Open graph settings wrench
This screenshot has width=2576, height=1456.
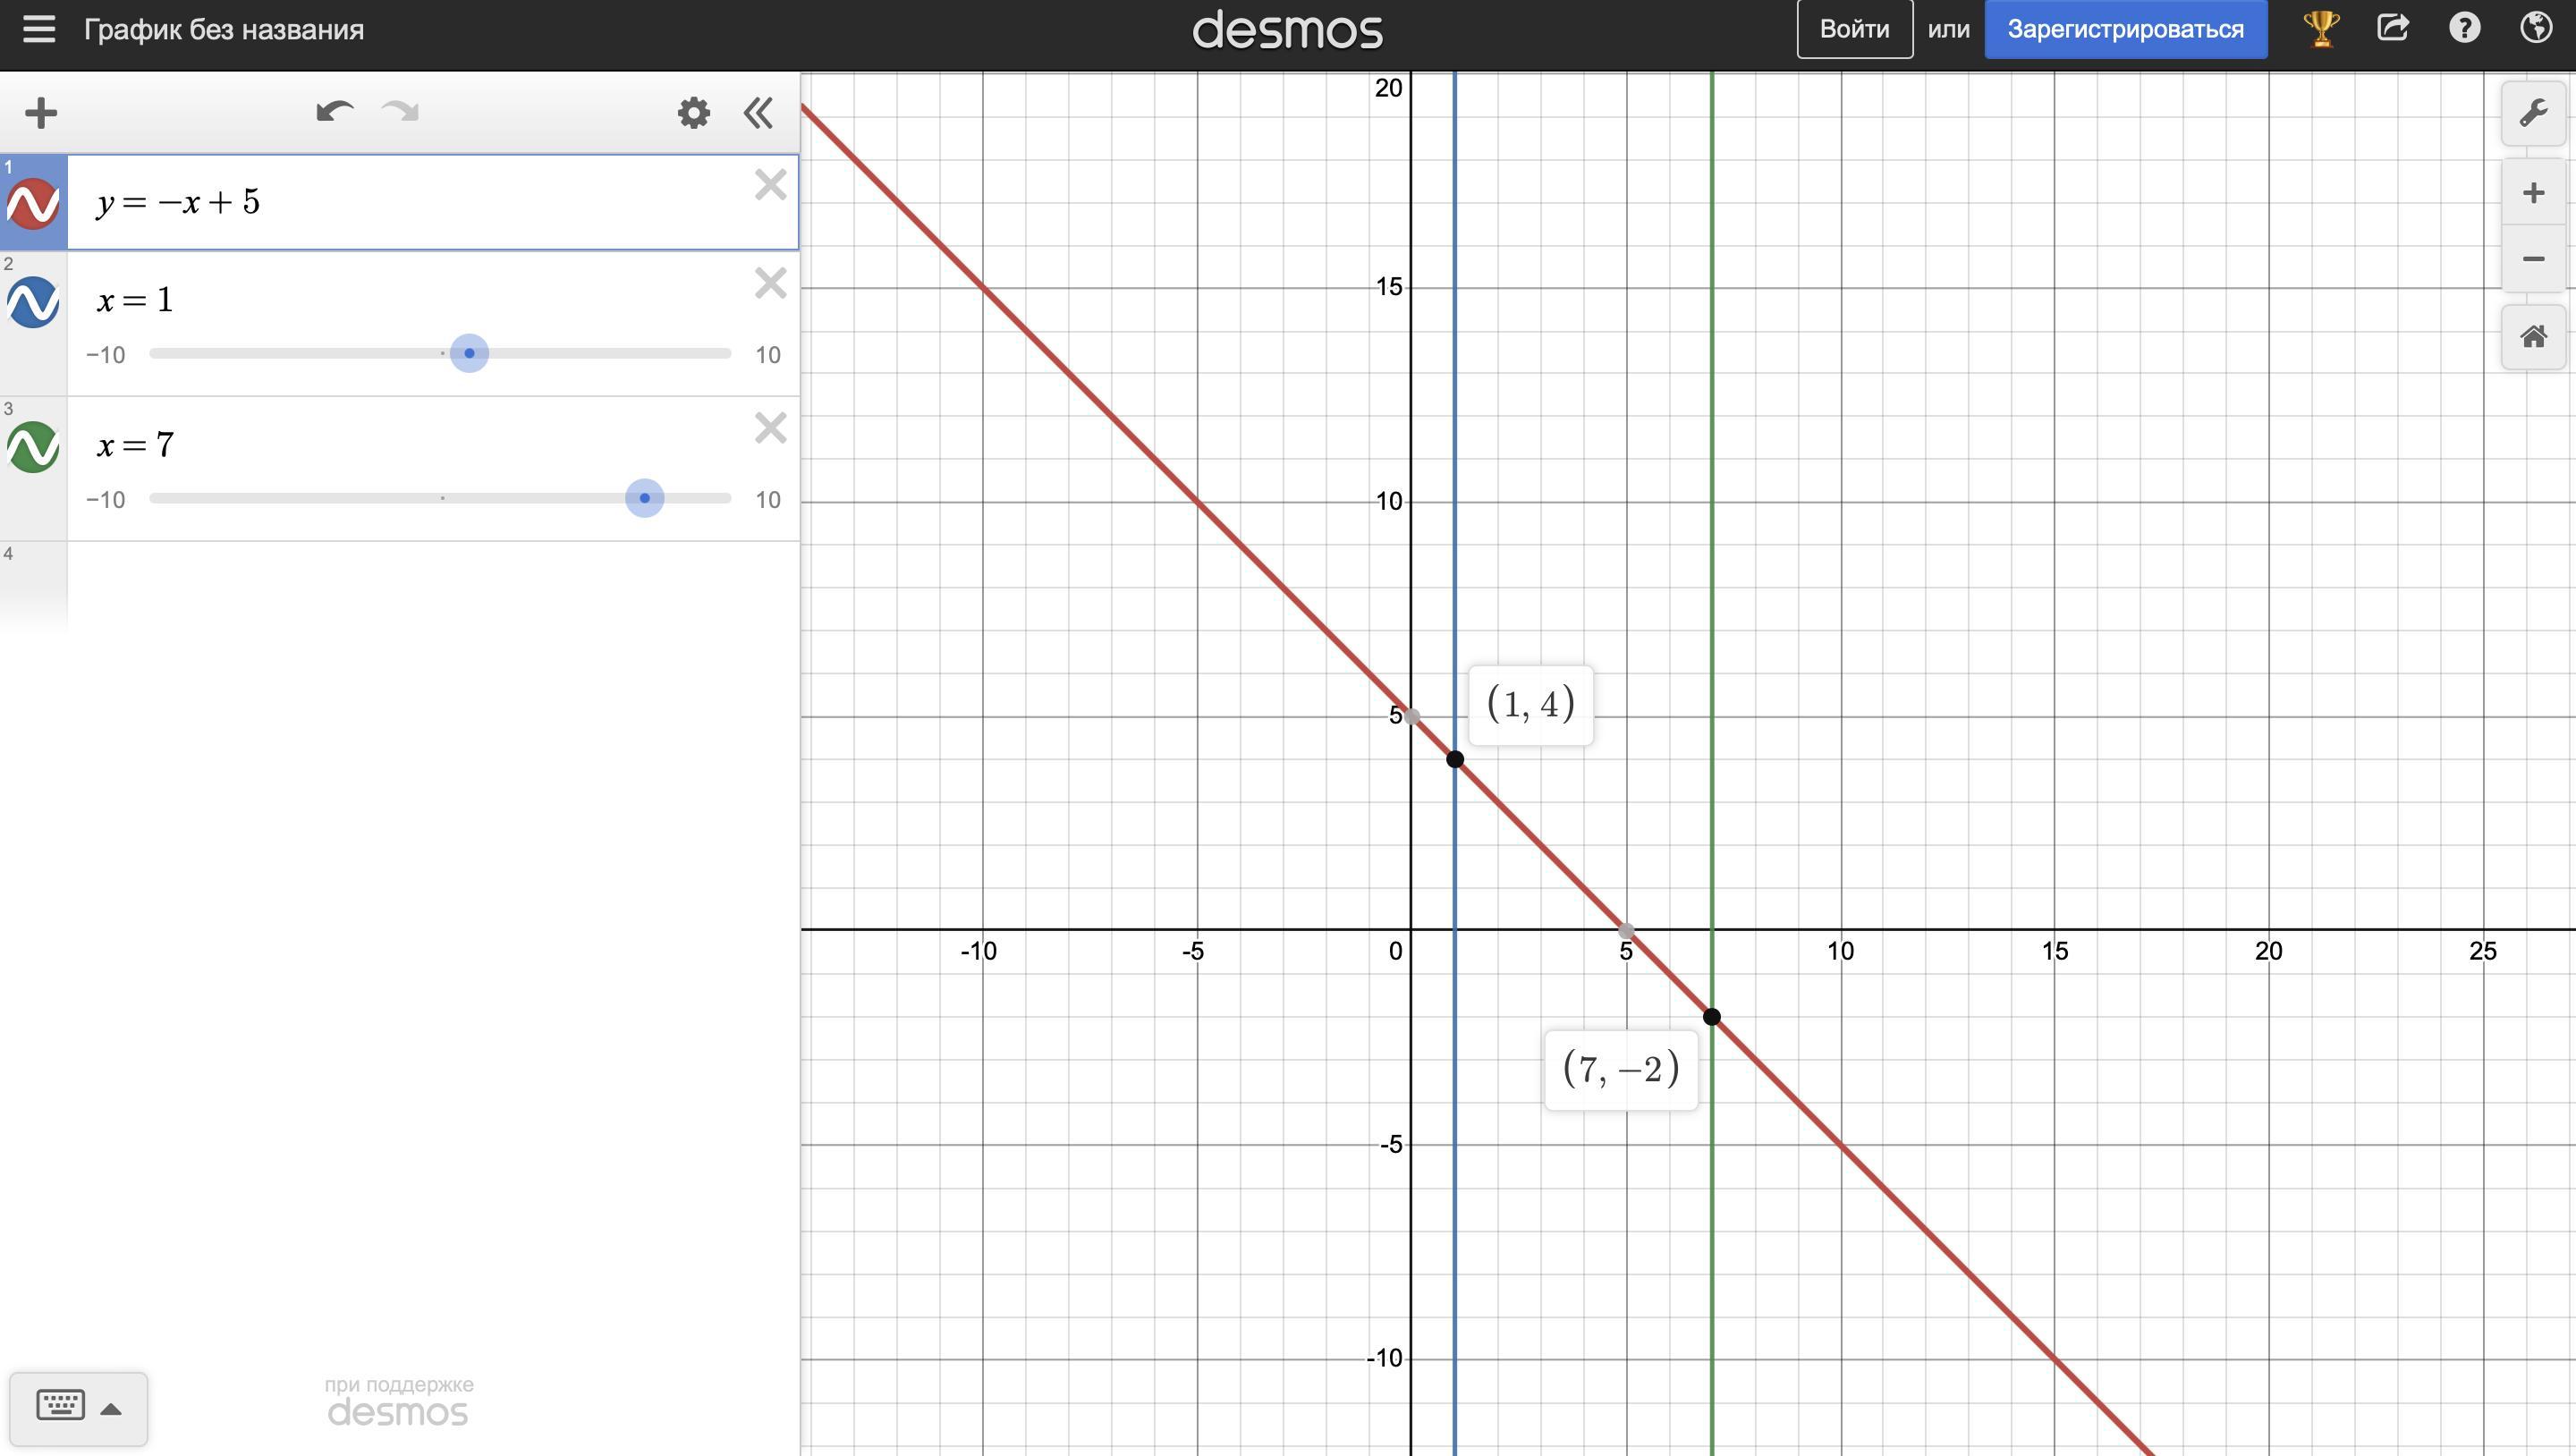(2533, 113)
